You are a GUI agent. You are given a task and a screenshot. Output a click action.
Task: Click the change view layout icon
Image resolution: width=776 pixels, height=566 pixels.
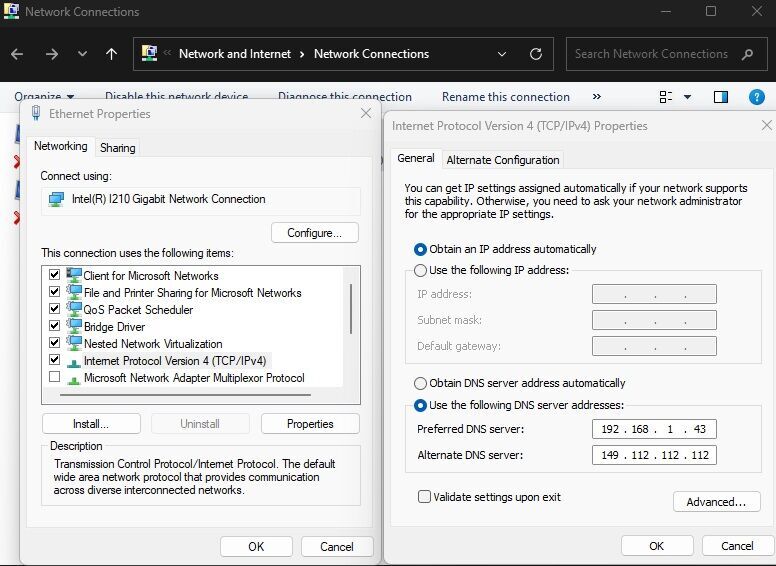[666, 97]
